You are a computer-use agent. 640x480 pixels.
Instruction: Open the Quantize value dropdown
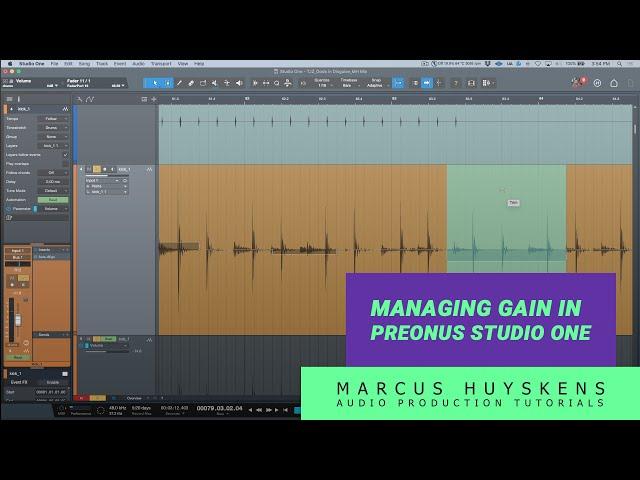(322, 83)
